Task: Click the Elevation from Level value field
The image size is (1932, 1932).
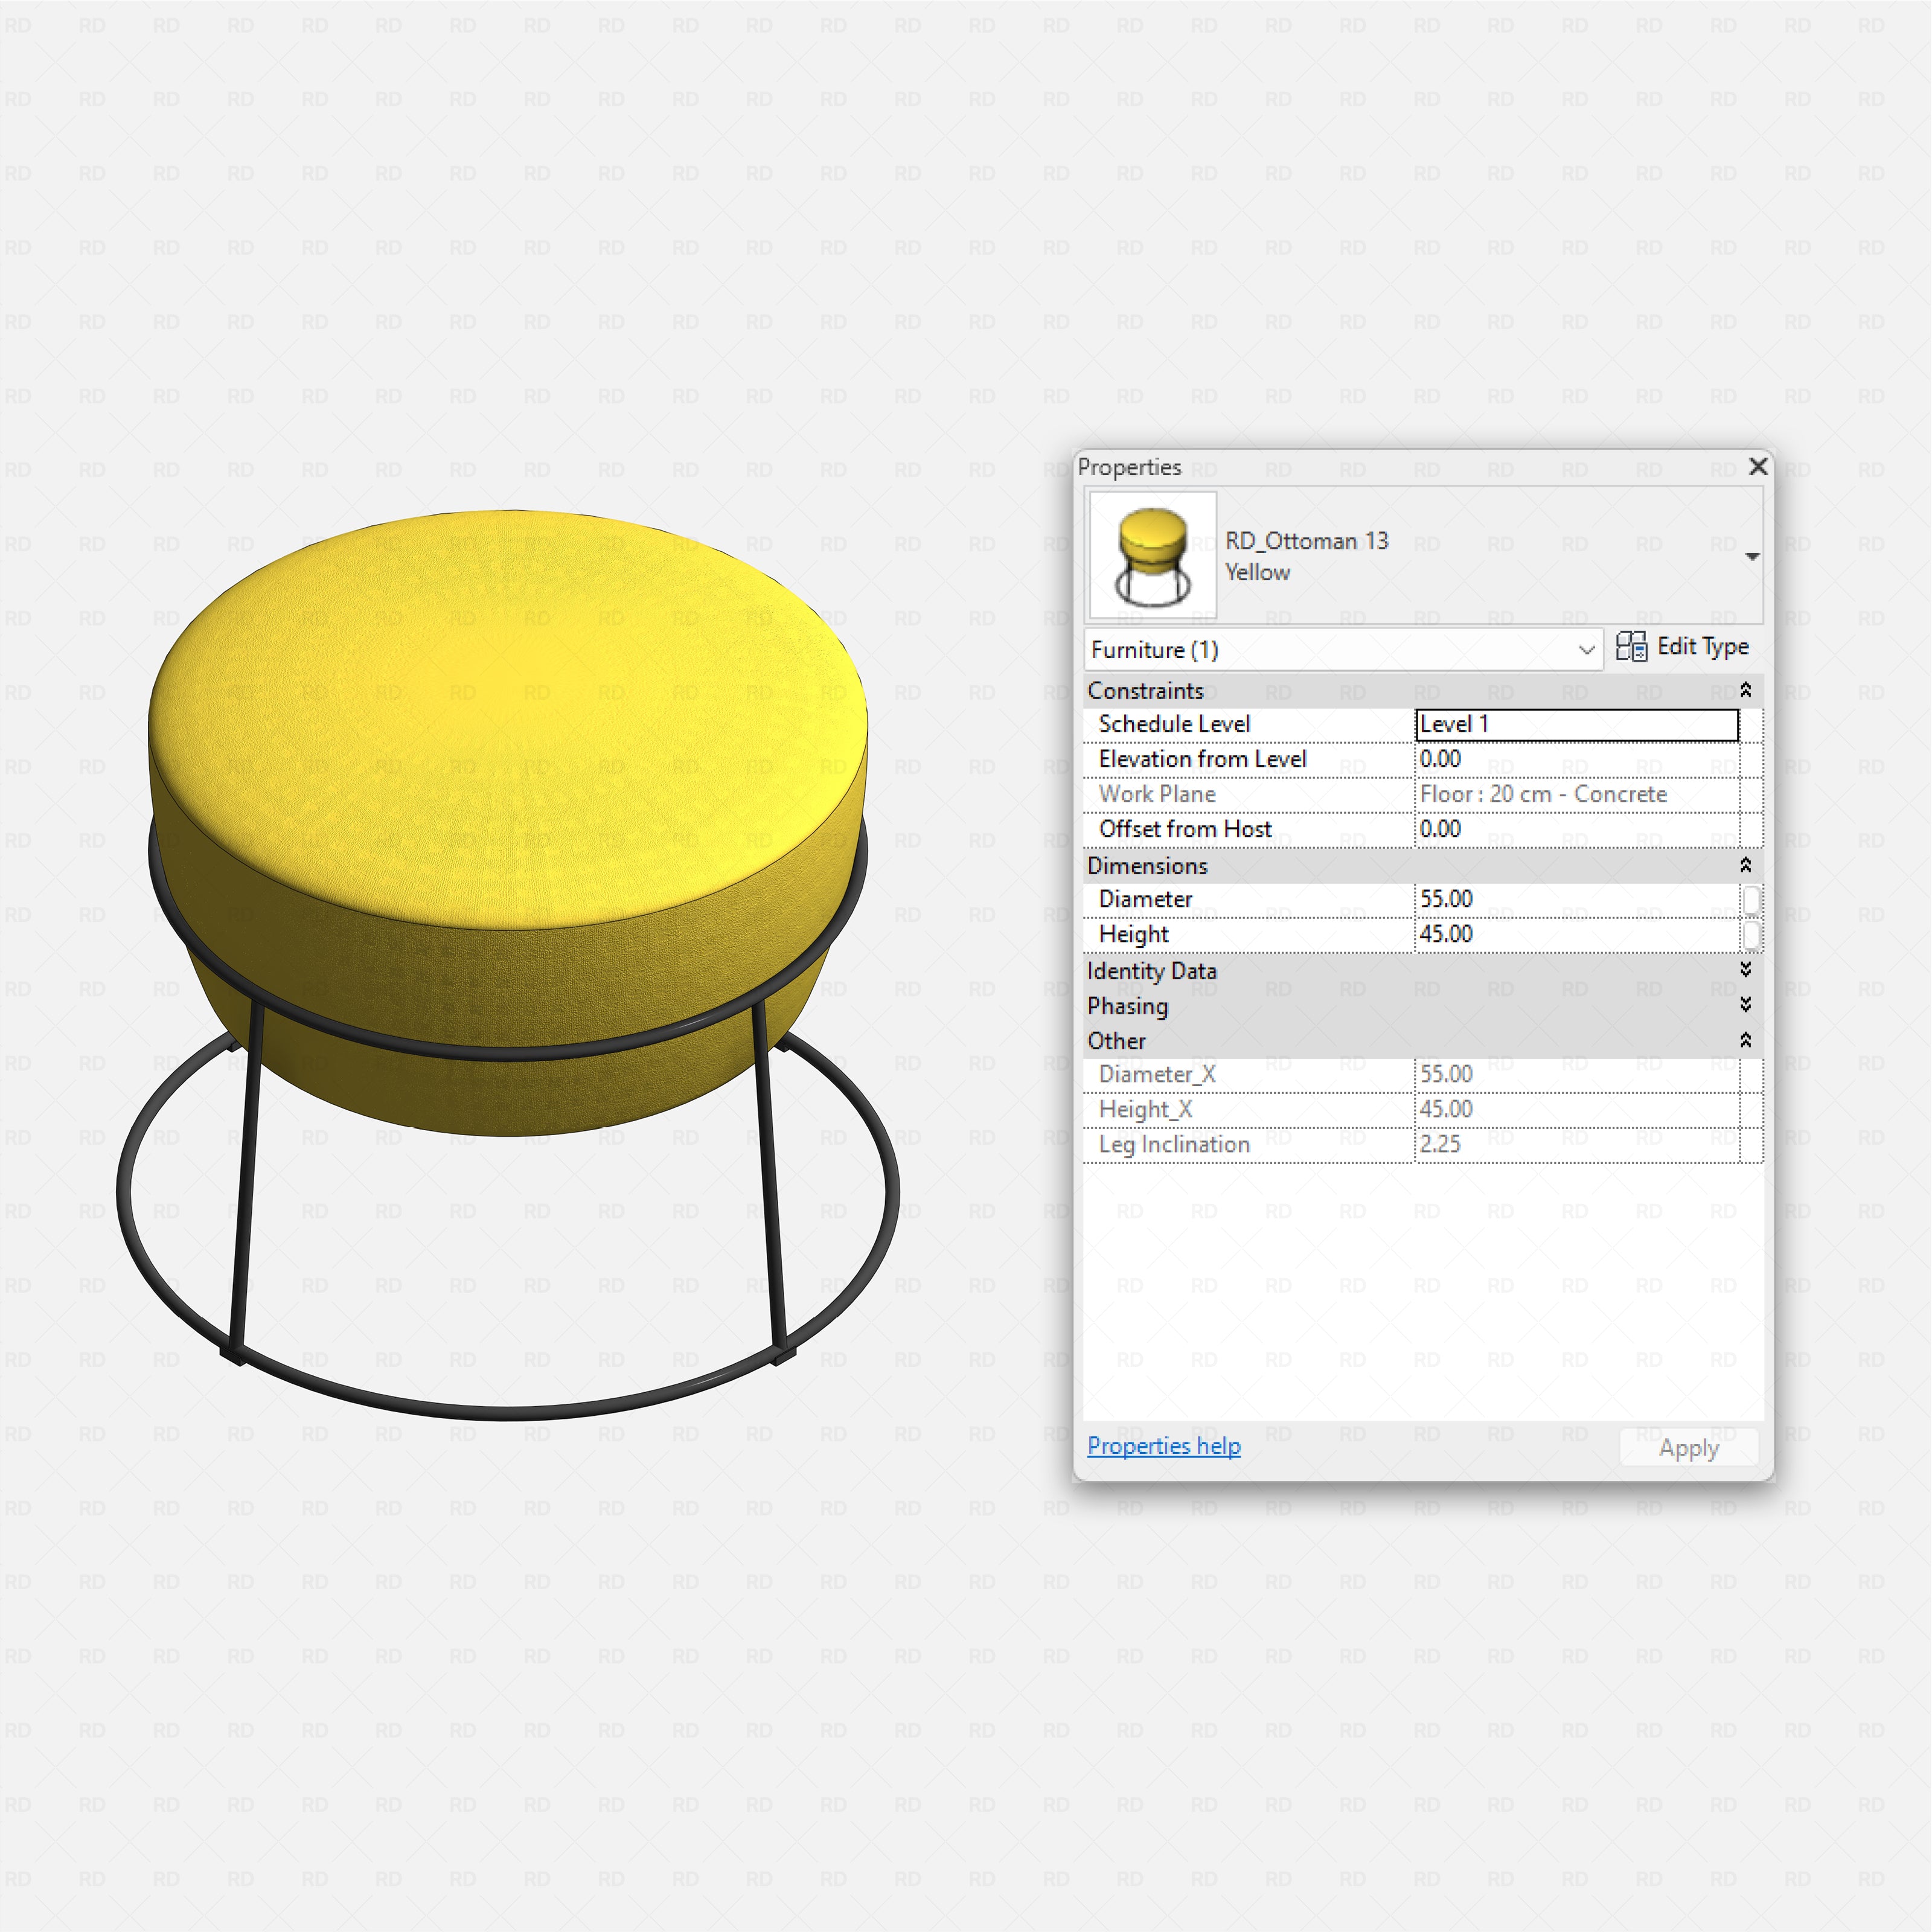Action: 1575,759
